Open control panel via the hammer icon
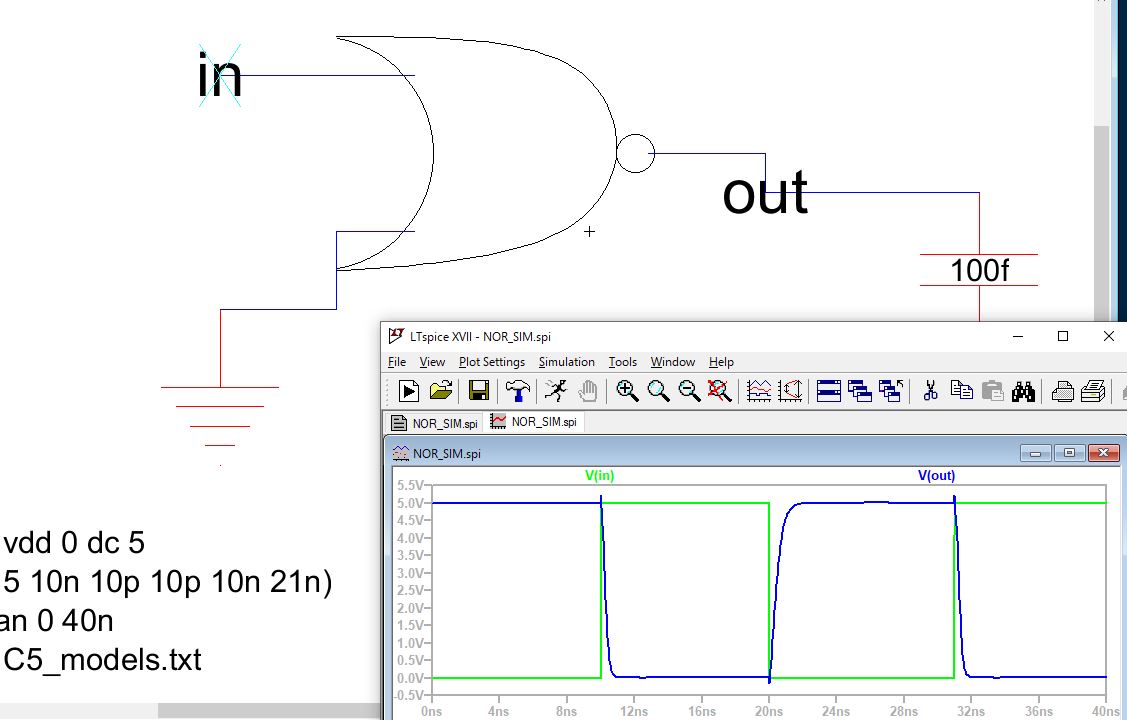Viewport: 1127px width, 720px height. [517, 391]
